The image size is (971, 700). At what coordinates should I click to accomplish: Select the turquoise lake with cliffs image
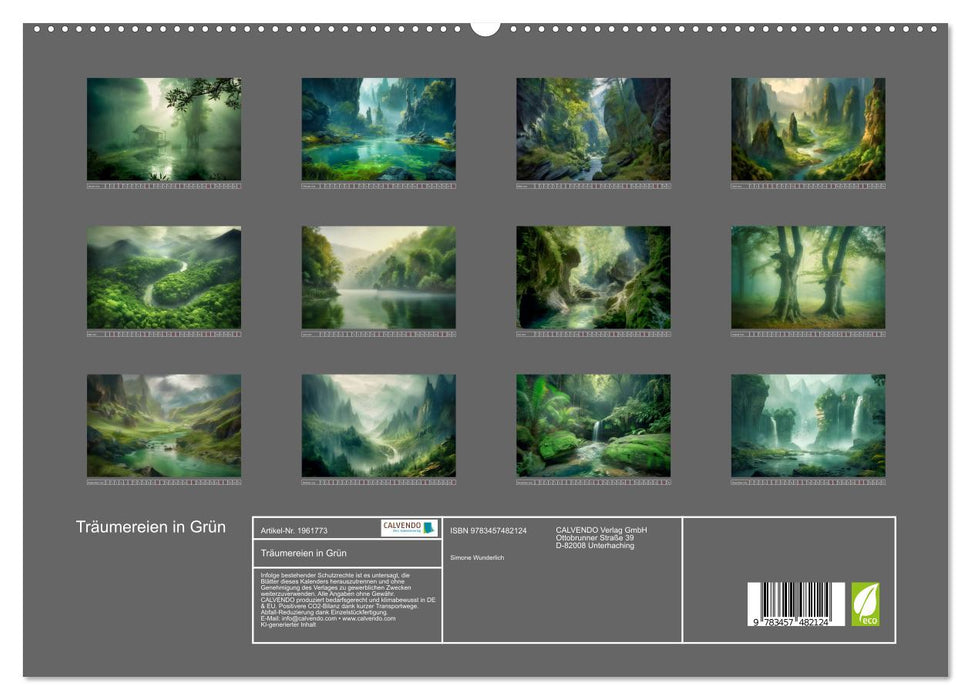pos(378,129)
